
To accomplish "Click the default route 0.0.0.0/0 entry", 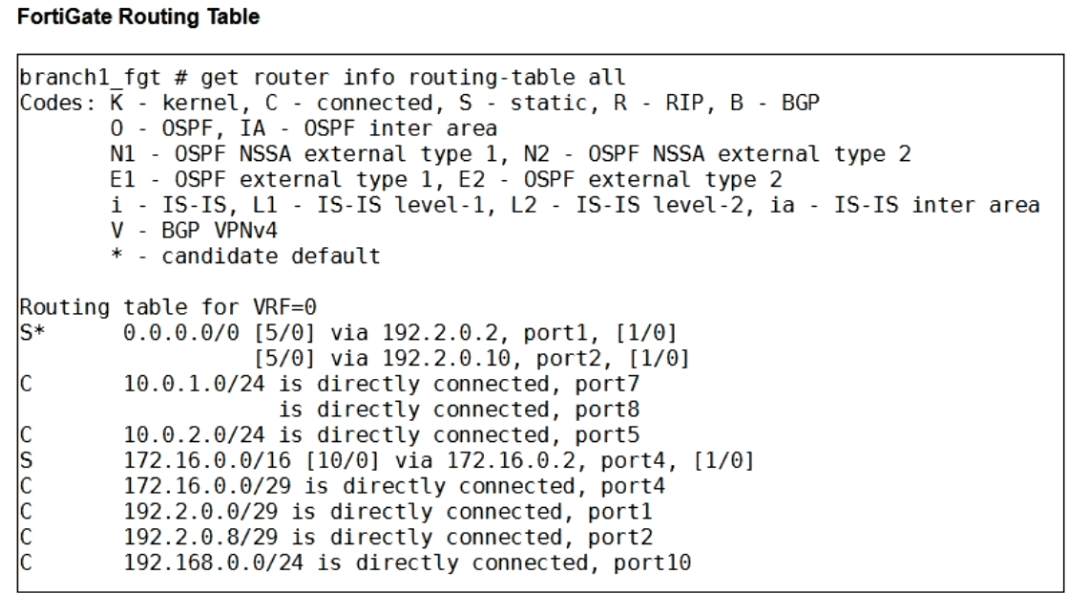I will 182,333.
